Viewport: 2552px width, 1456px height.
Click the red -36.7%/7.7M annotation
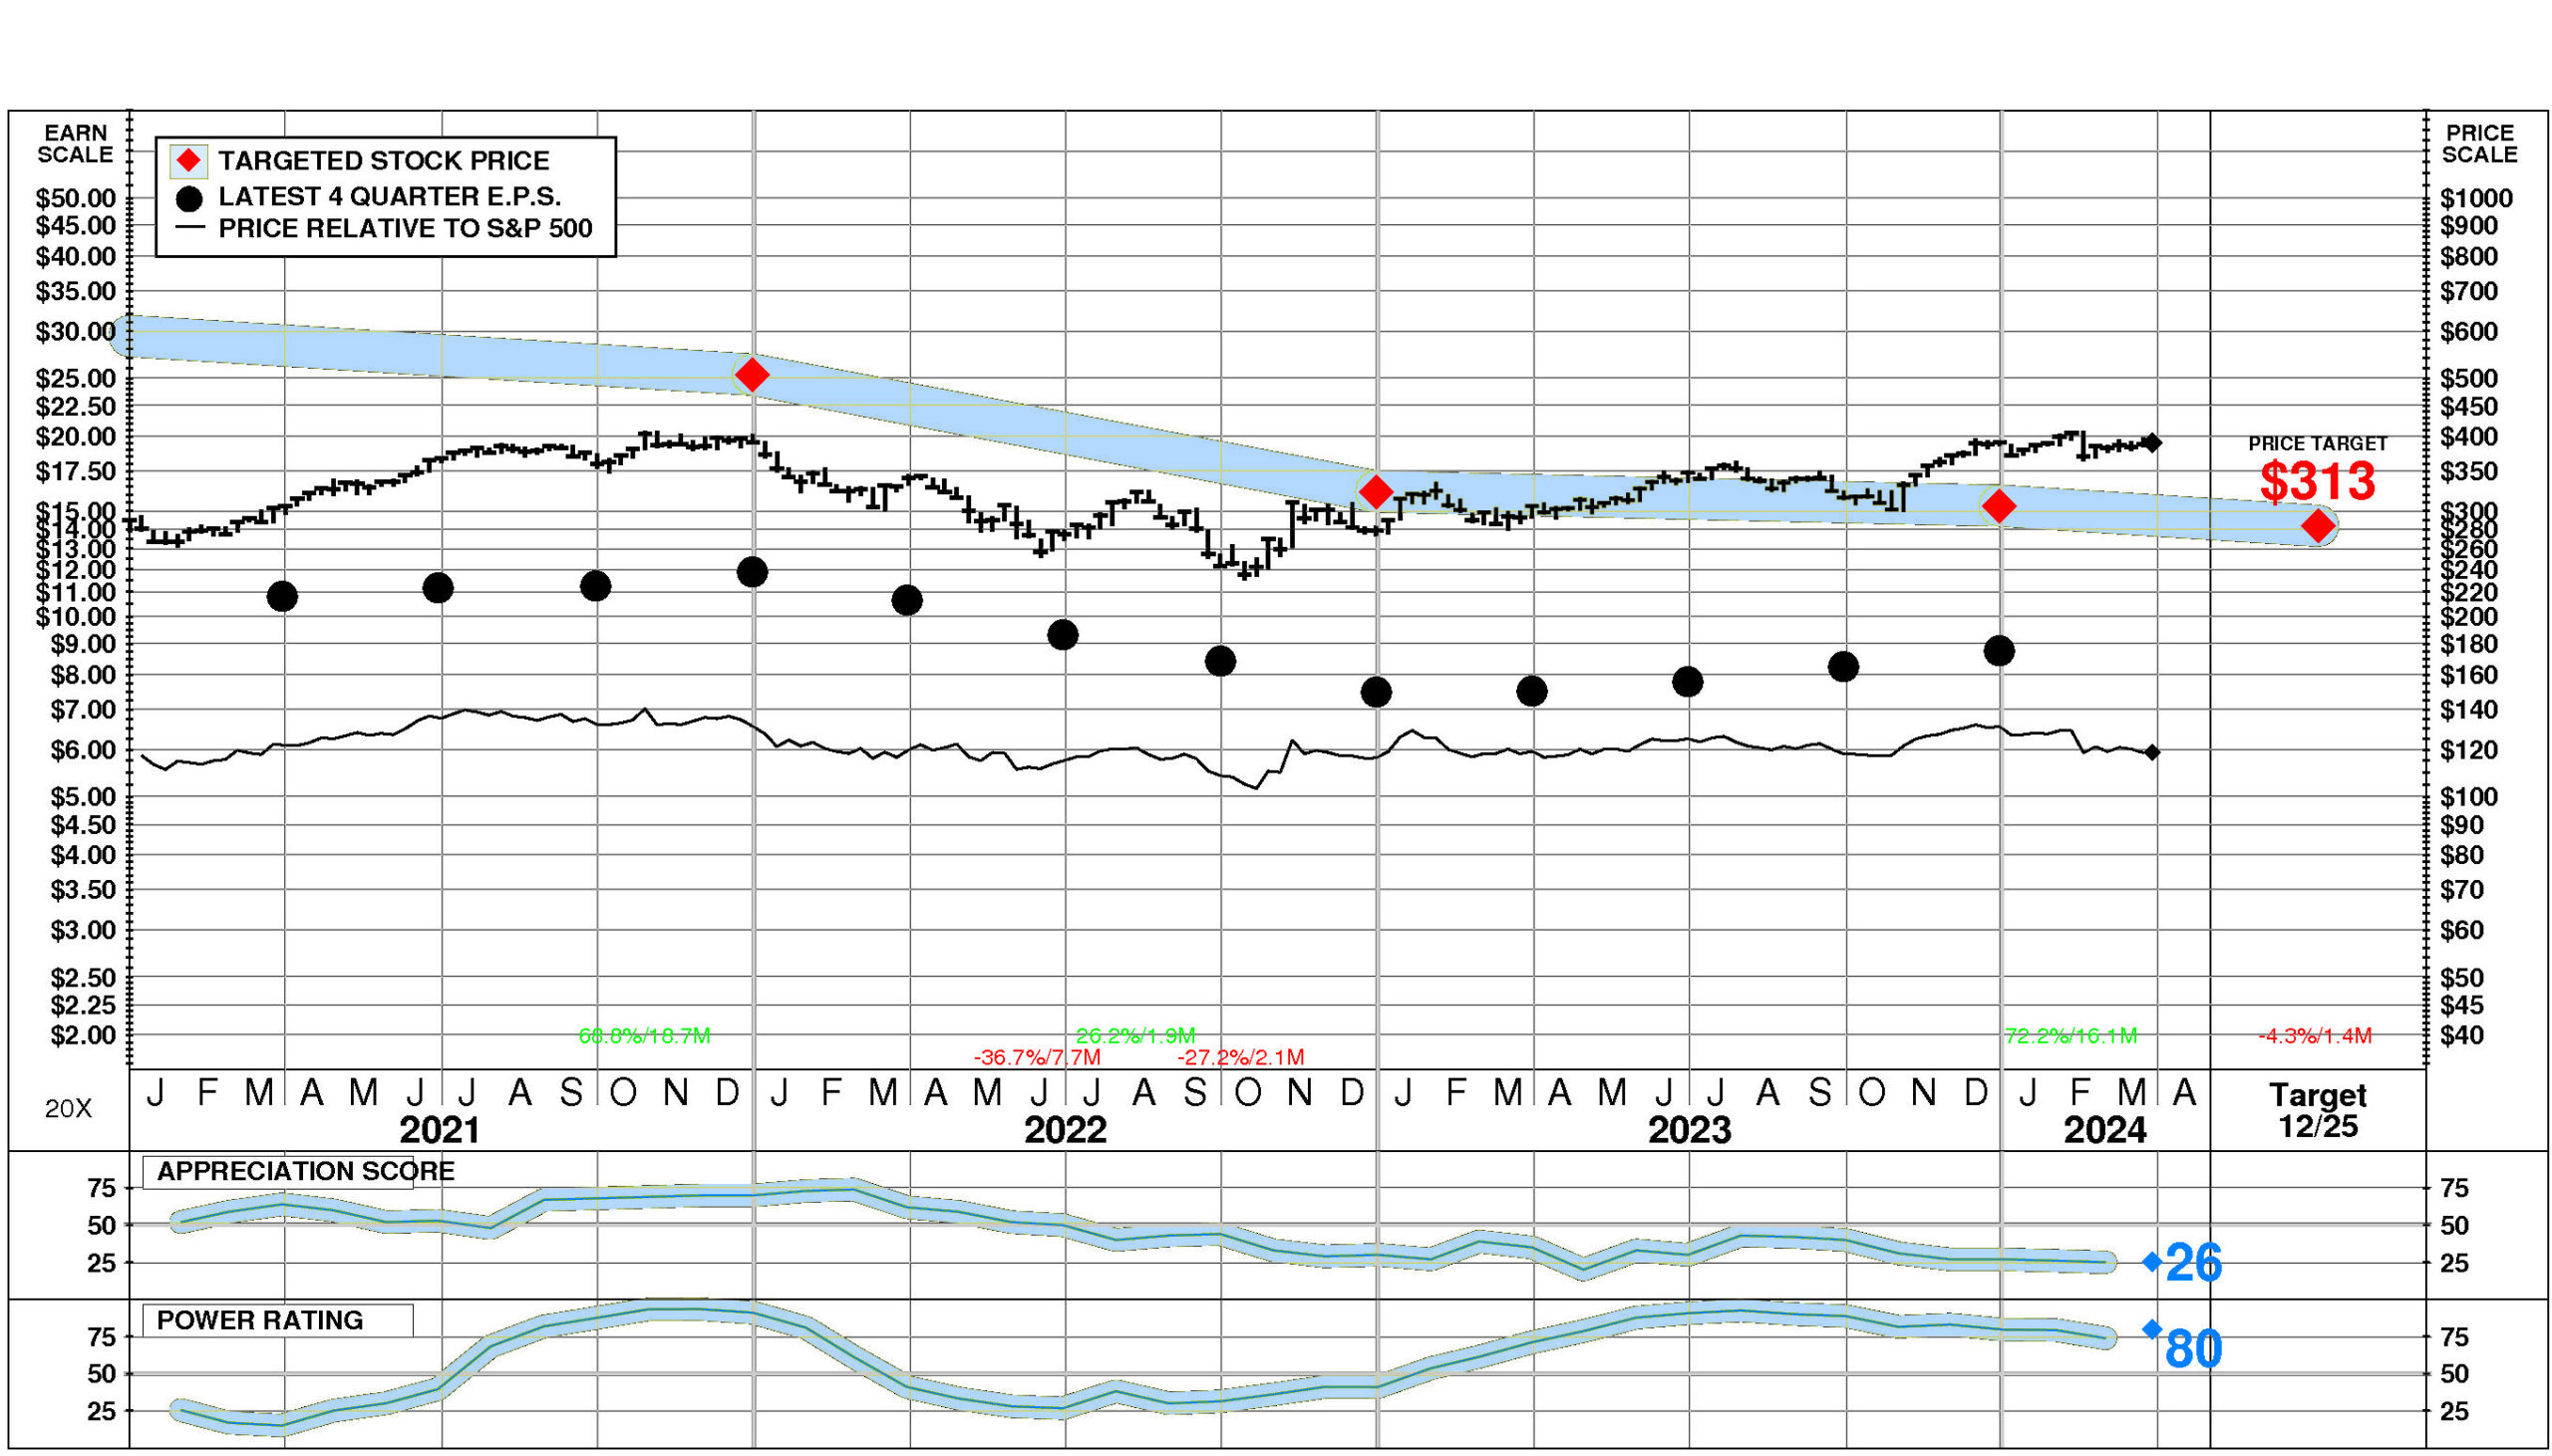[1037, 1057]
